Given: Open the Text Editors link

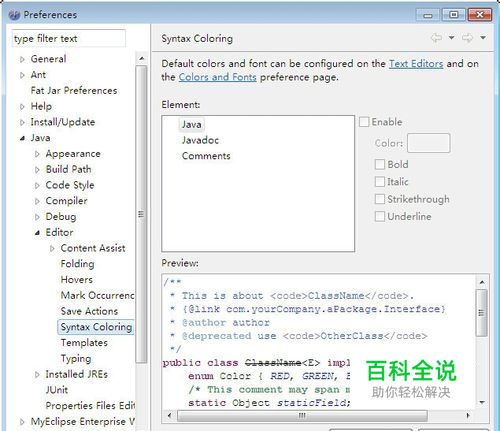Looking at the screenshot, I should [x=416, y=63].
